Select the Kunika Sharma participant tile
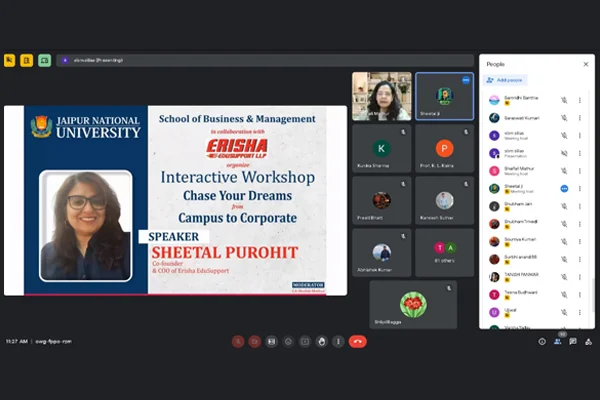 [x=382, y=148]
